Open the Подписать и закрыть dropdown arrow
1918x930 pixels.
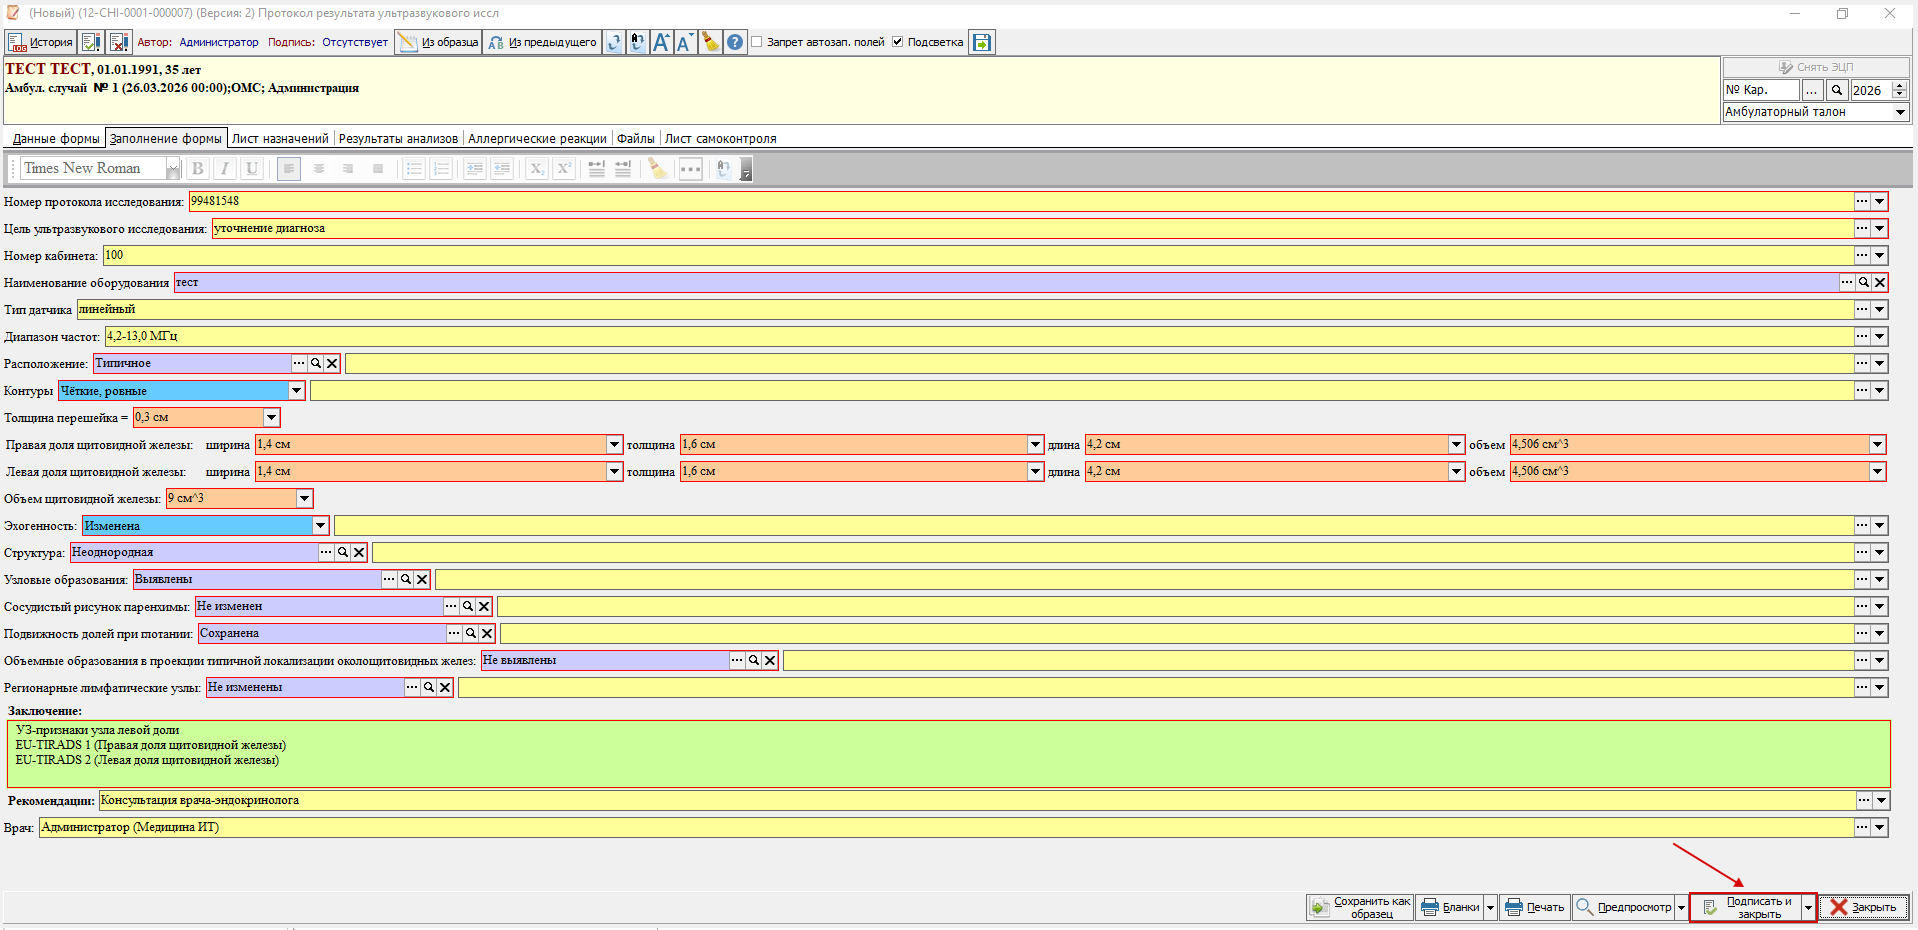click(x=1808, y=908)
